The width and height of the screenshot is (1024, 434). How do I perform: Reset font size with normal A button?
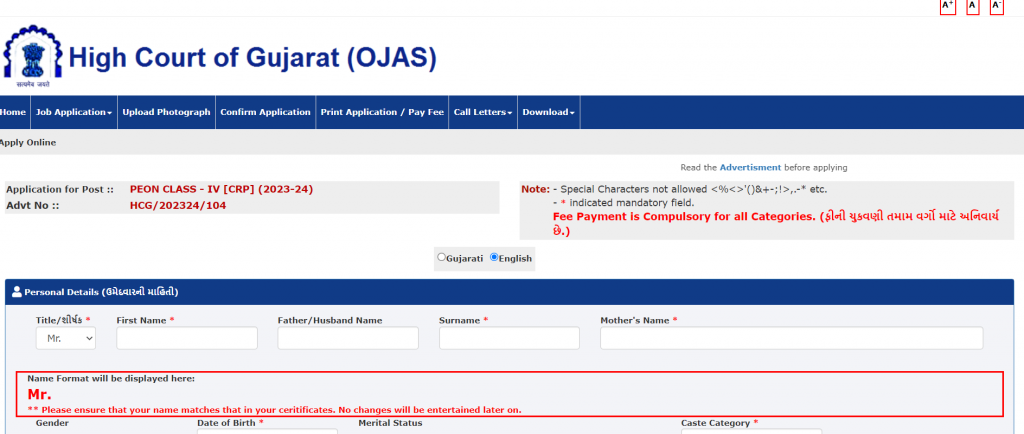click(x=972, y=7)
